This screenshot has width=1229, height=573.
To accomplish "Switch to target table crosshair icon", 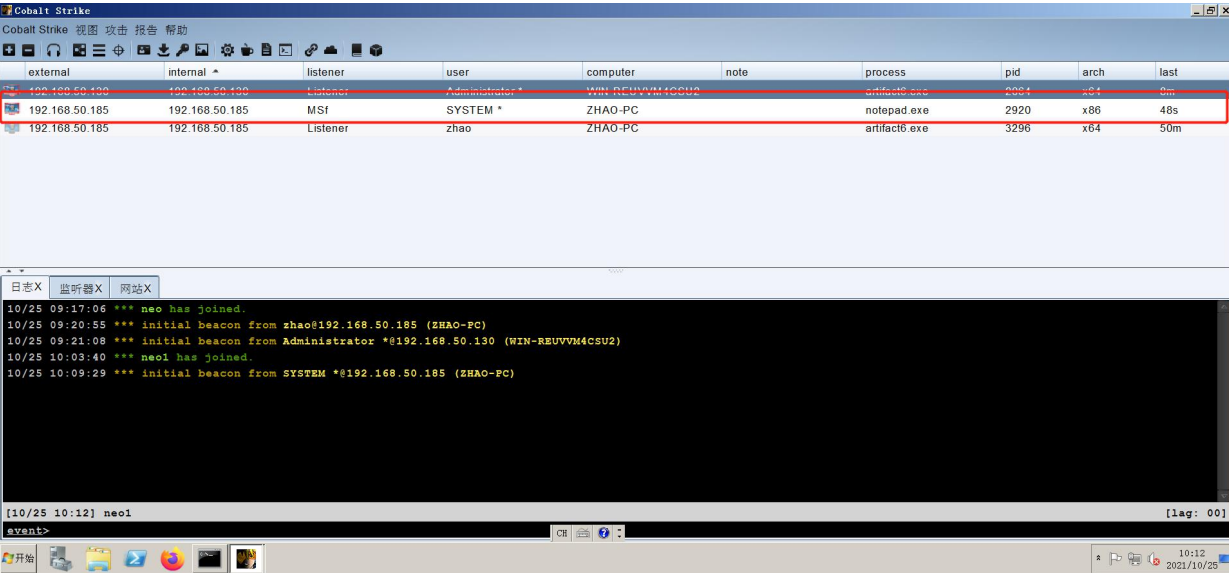I will [119, 50].
